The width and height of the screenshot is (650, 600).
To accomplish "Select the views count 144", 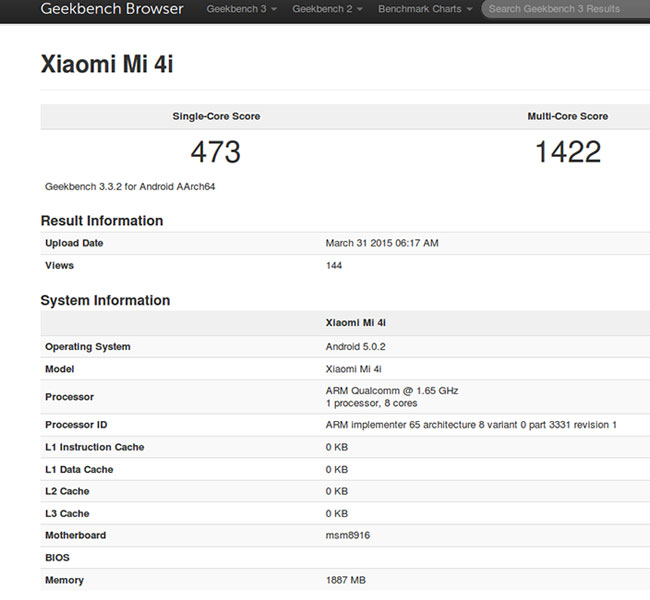I will pos(334,265).
